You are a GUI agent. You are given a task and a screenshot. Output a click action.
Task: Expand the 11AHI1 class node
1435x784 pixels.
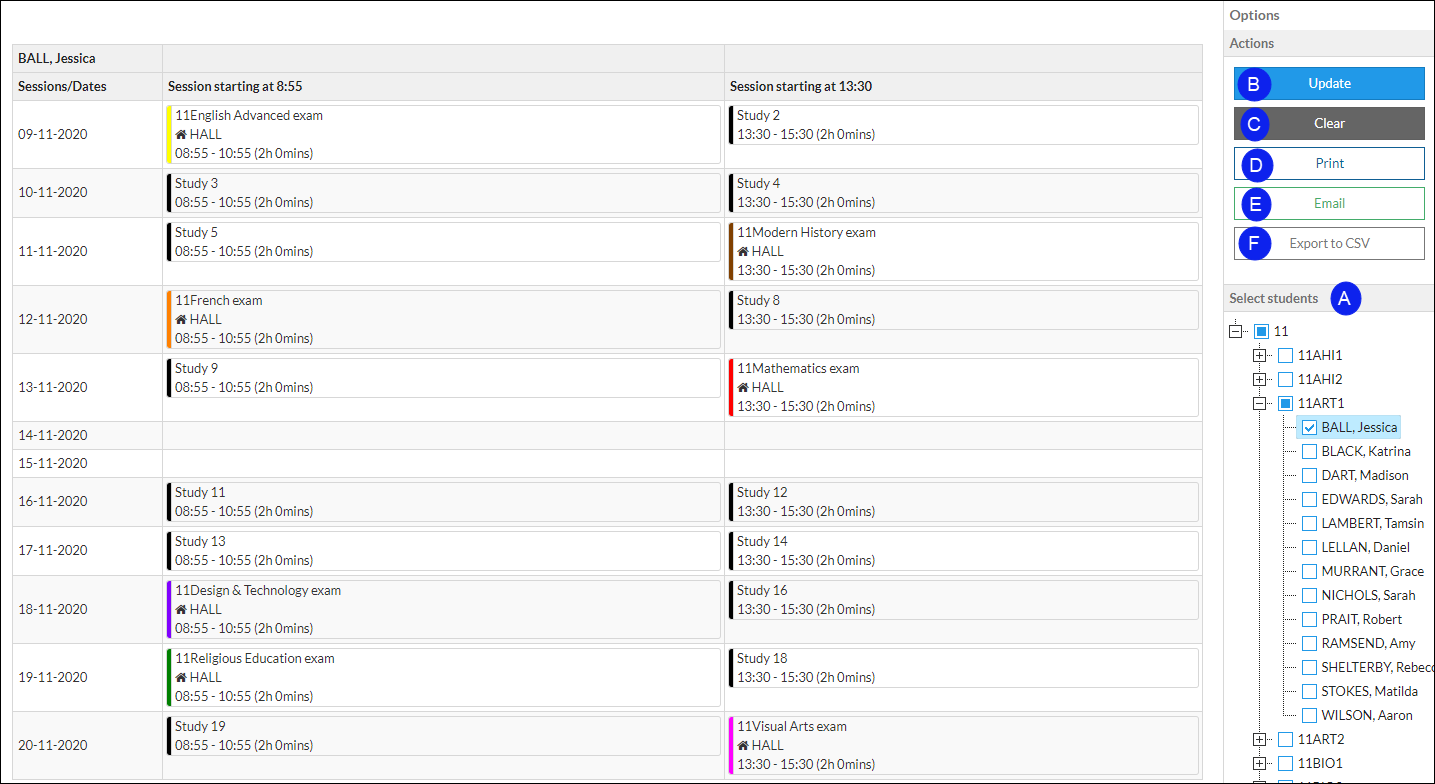tap(1260, 355)
